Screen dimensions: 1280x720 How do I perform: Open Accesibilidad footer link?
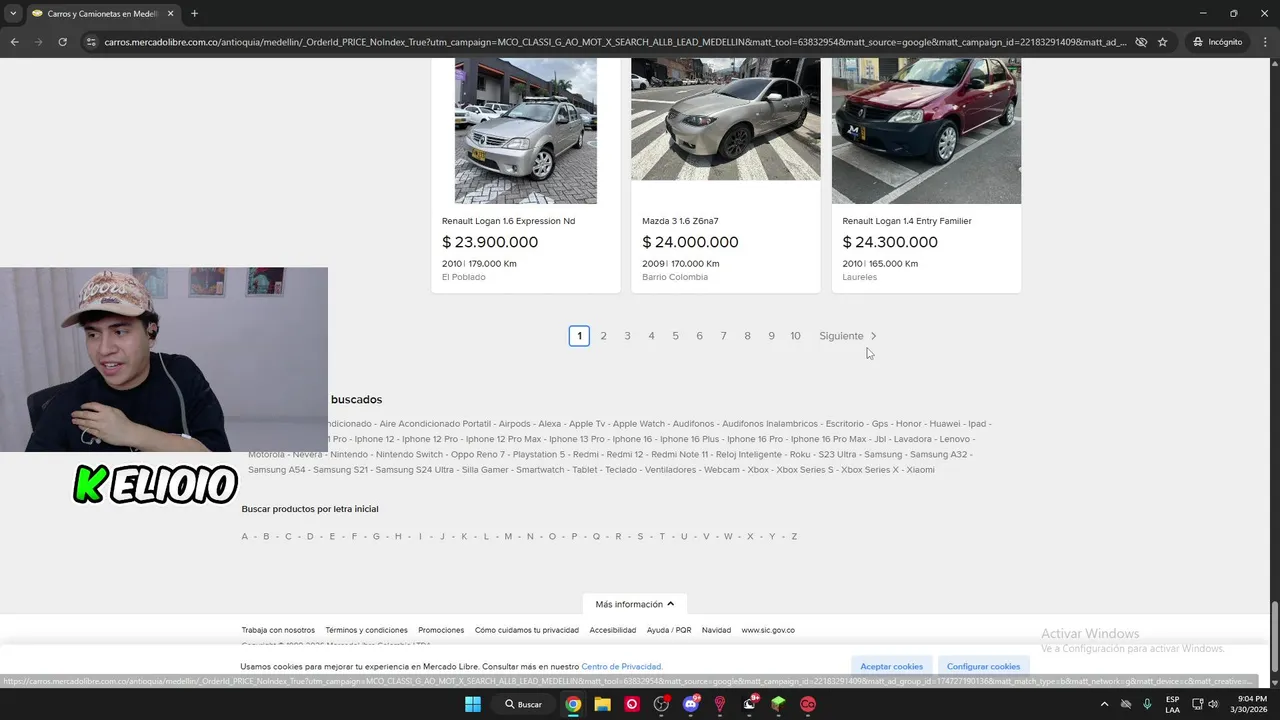(612, 630)
